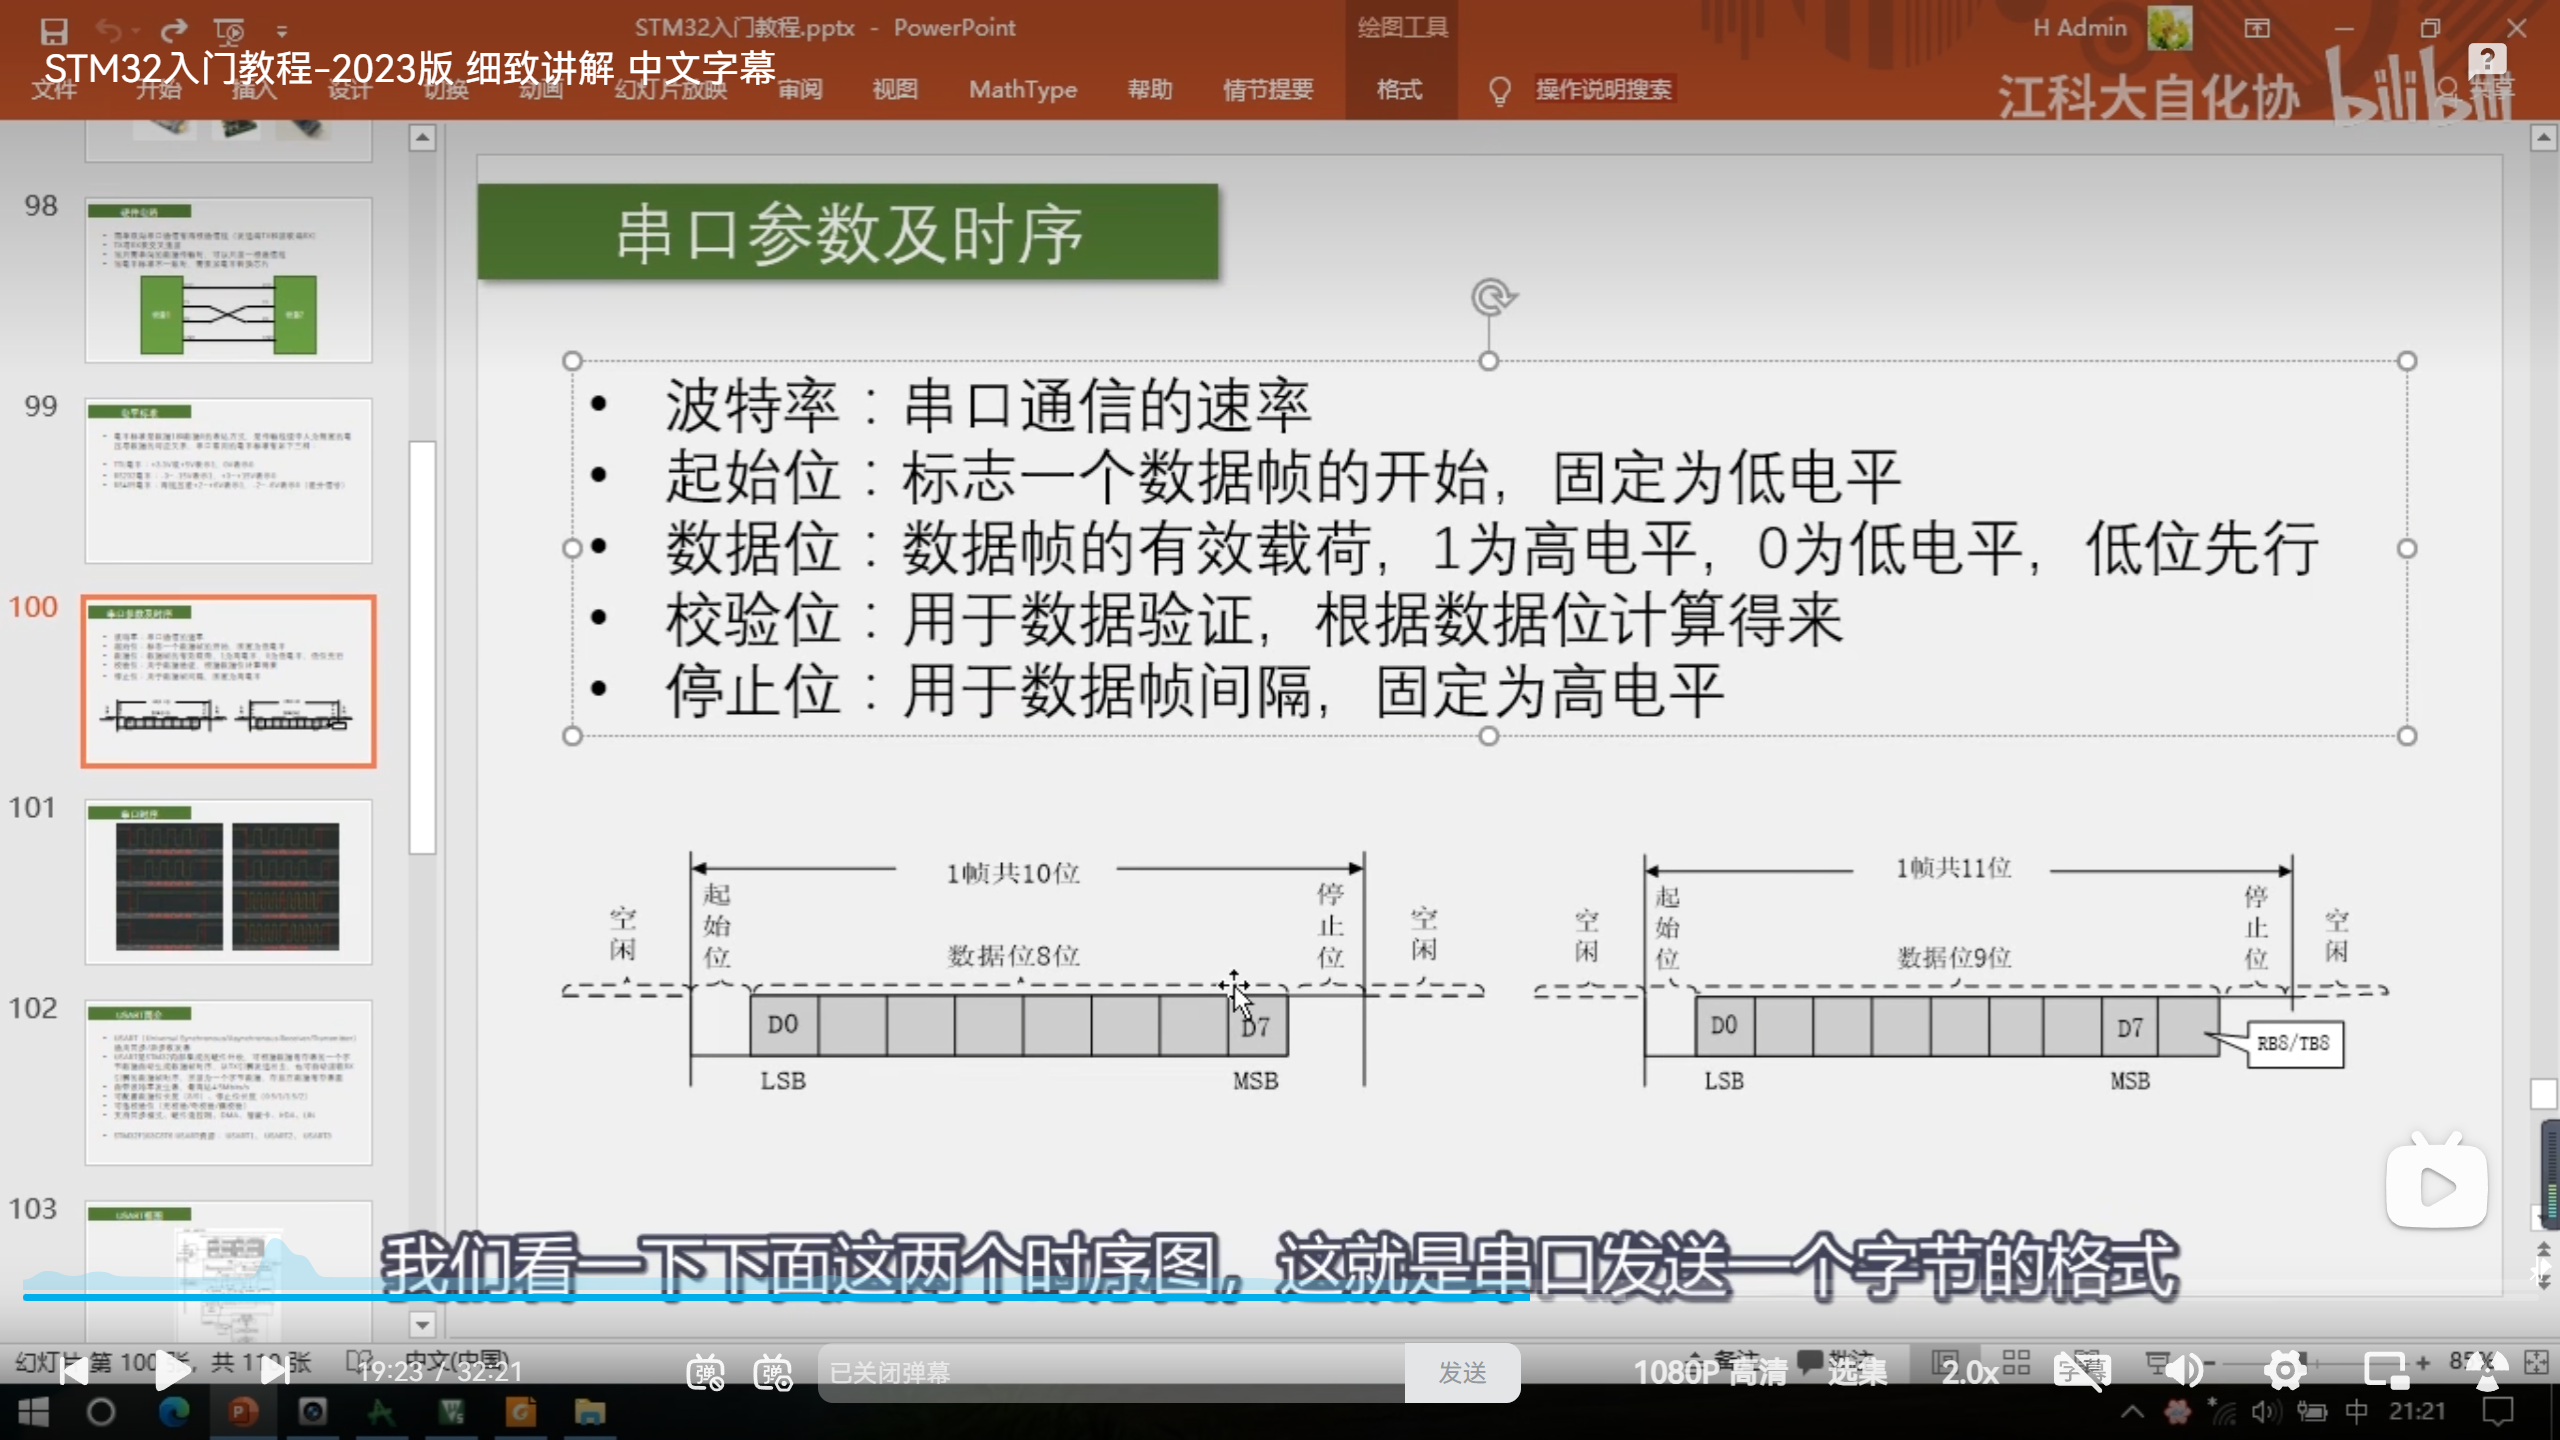Enable picture-in-picture mode icon
Screen dimensions: 2560x1440
click(2386, 1371)
